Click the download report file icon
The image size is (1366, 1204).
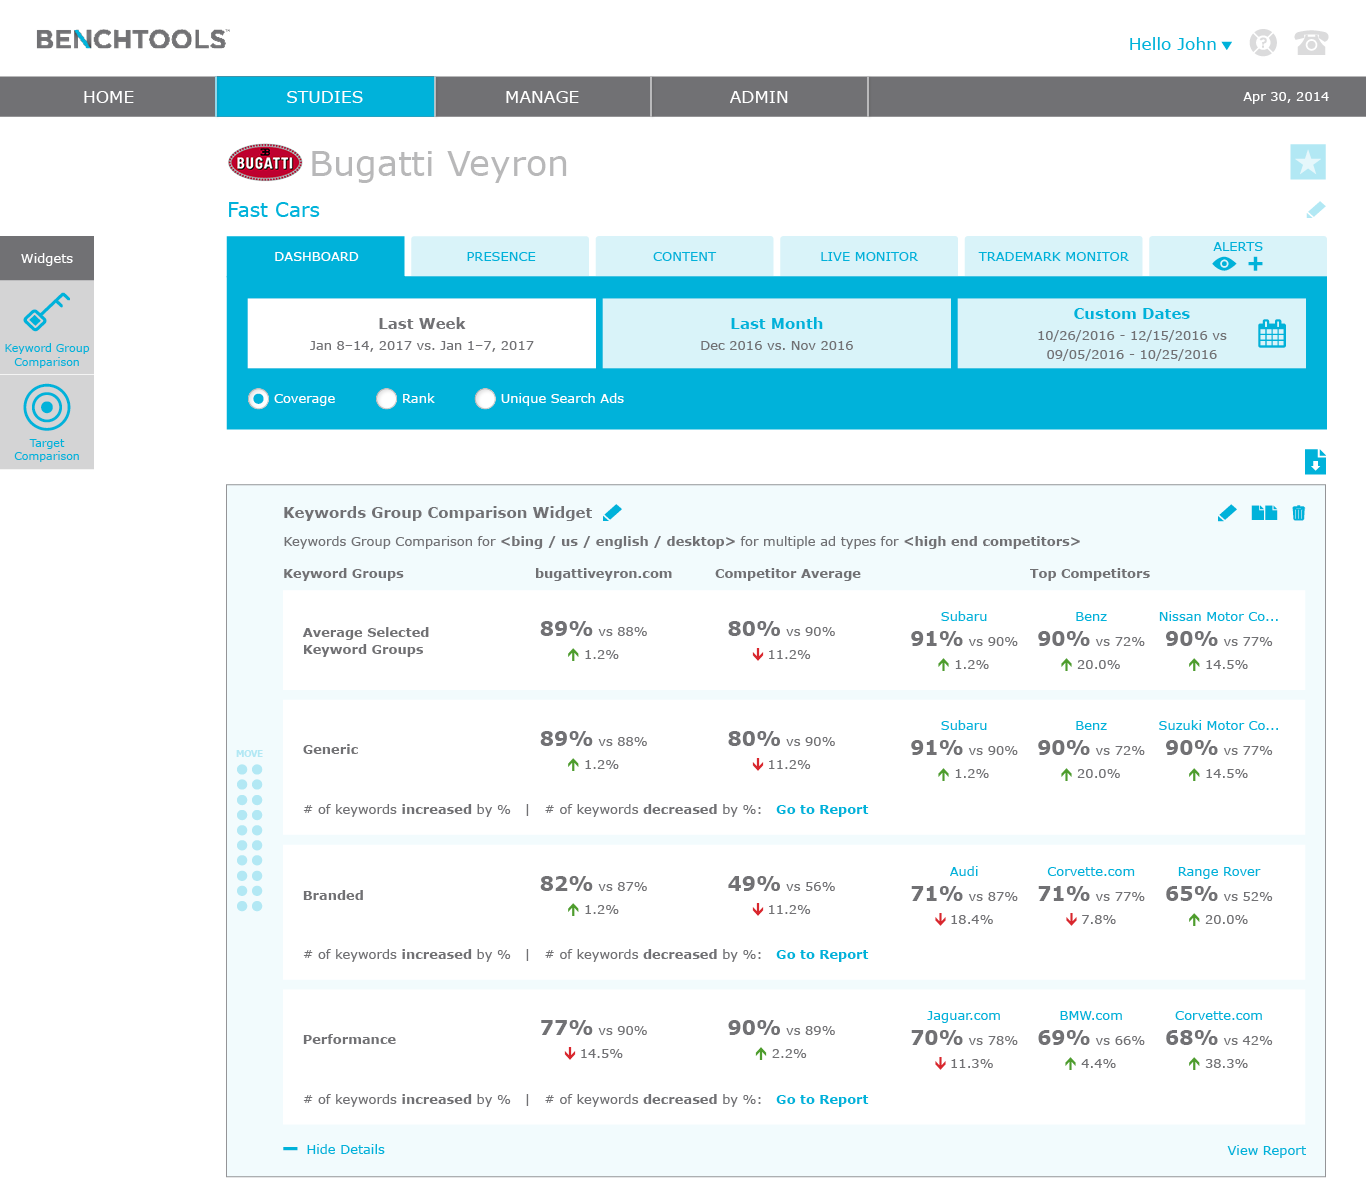pyautogui.click(x=1315, y=462)
